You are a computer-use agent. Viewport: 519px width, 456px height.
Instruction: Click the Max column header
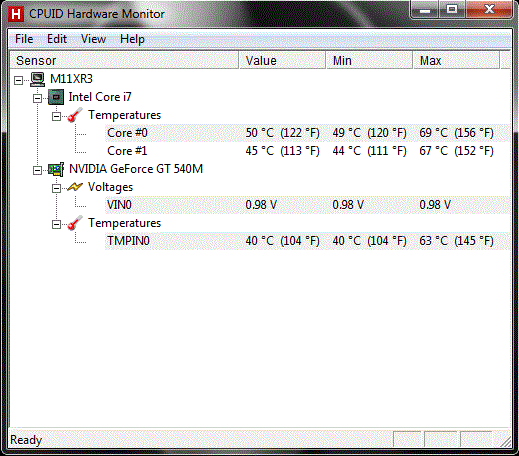(x=456, y=60)
